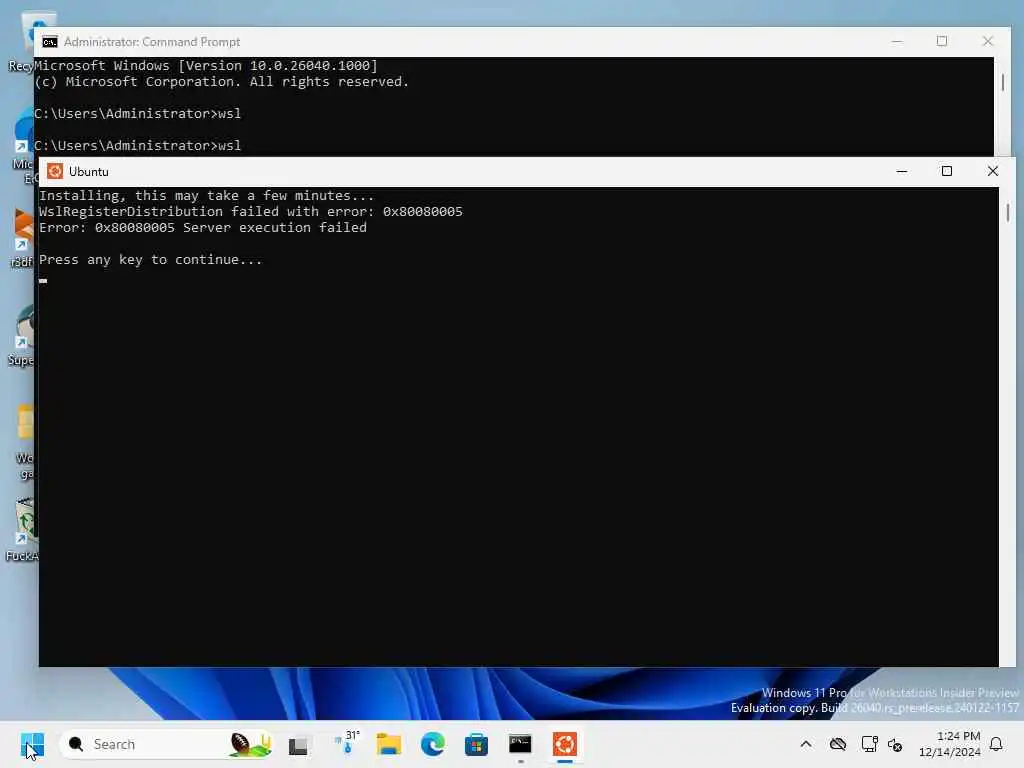Click the search highlight snail illustration

tap(250, 744)
